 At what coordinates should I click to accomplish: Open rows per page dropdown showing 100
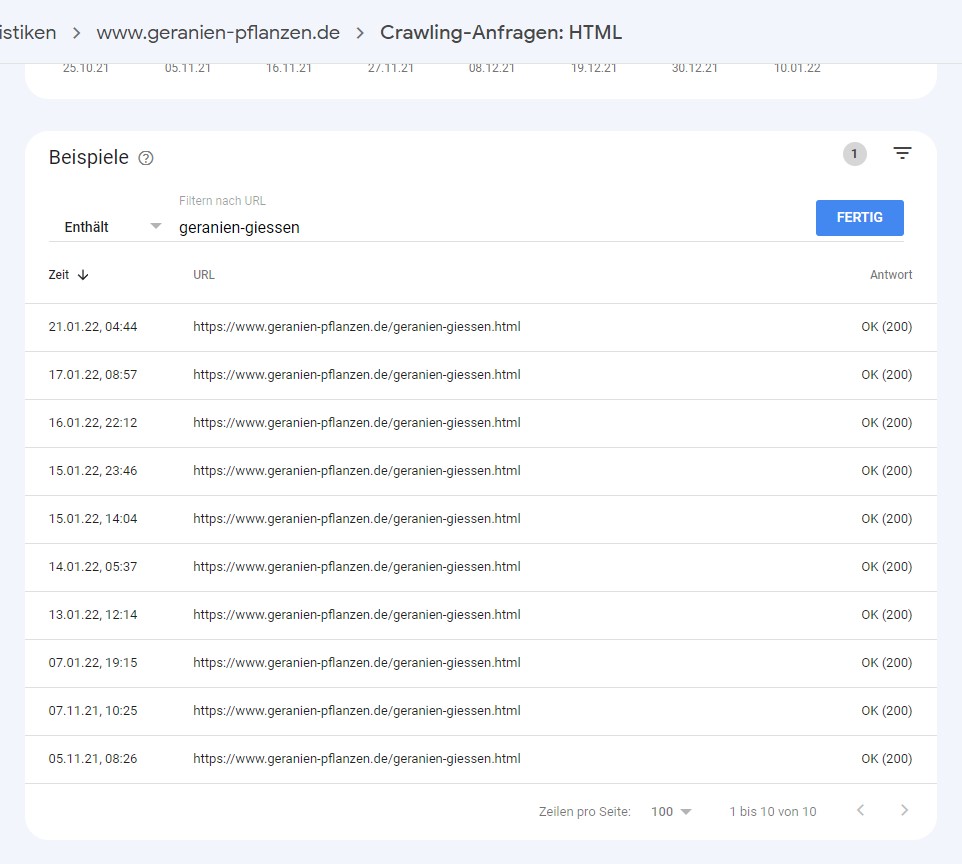pos(671,812)
